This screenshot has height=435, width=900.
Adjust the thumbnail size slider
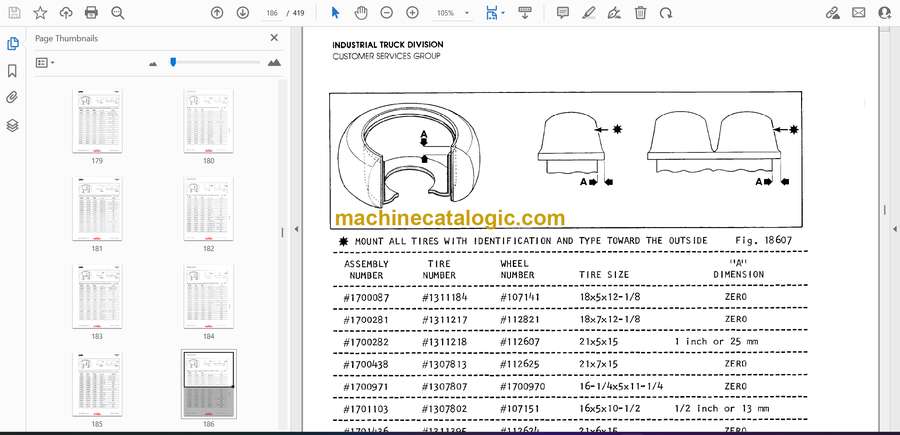173,62
